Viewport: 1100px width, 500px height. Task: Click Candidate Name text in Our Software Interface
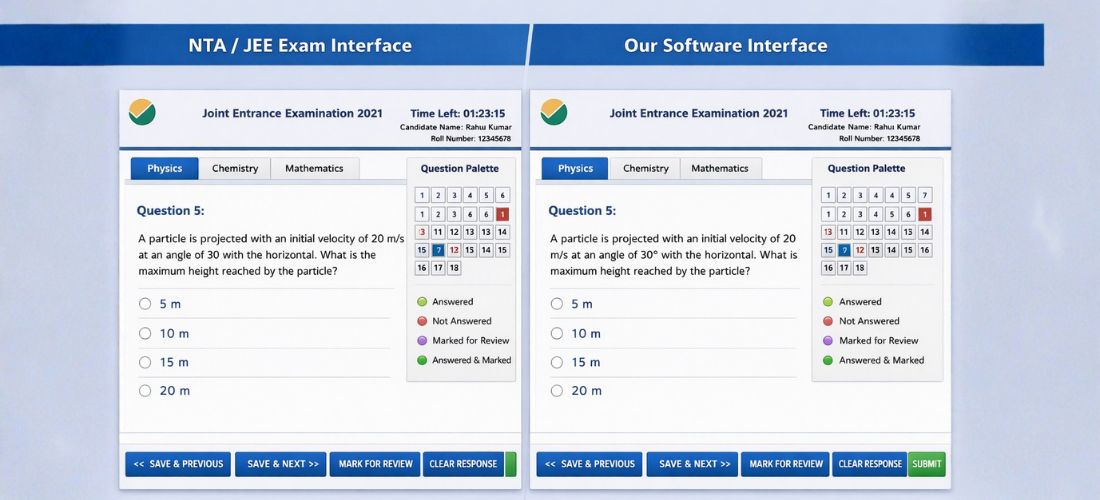click(864, 127)
